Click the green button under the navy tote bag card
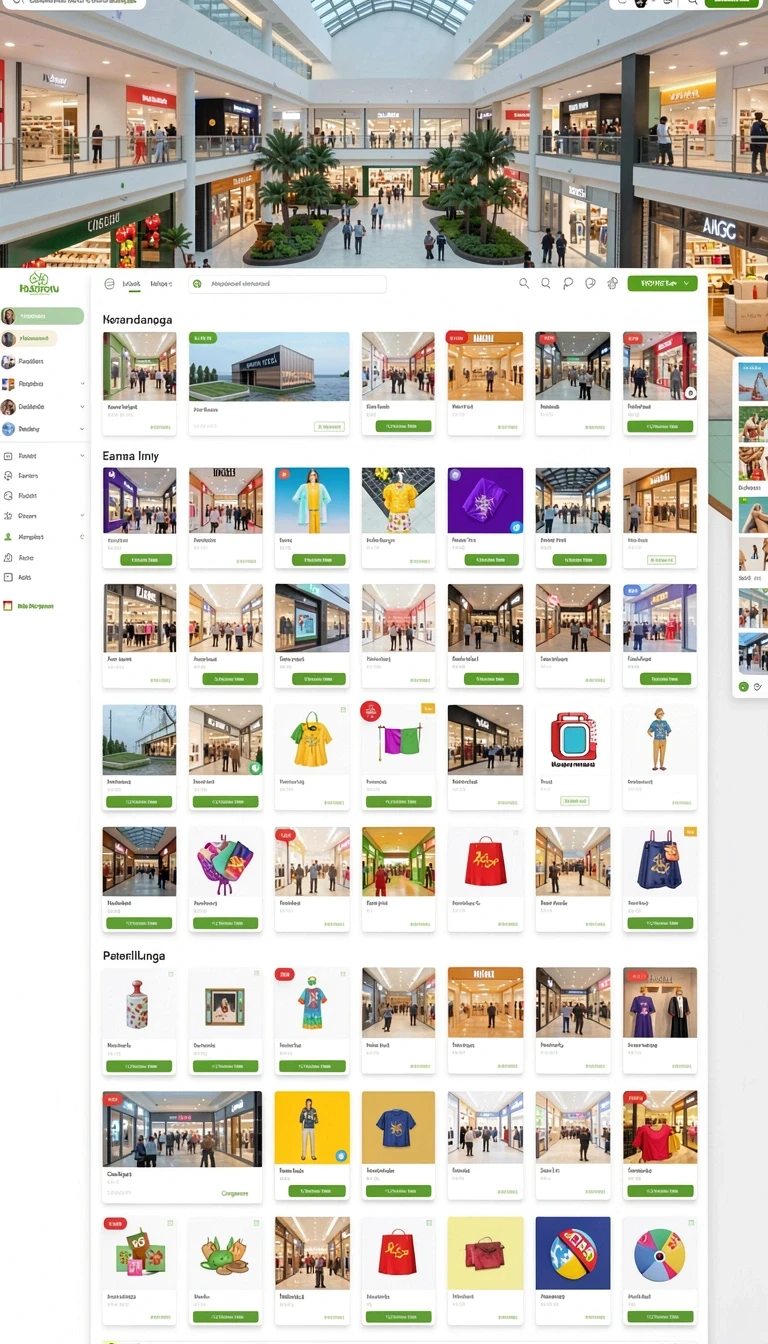Viewport: 768px width, 1344px height. pyautogui.click(x=660, y=924)
